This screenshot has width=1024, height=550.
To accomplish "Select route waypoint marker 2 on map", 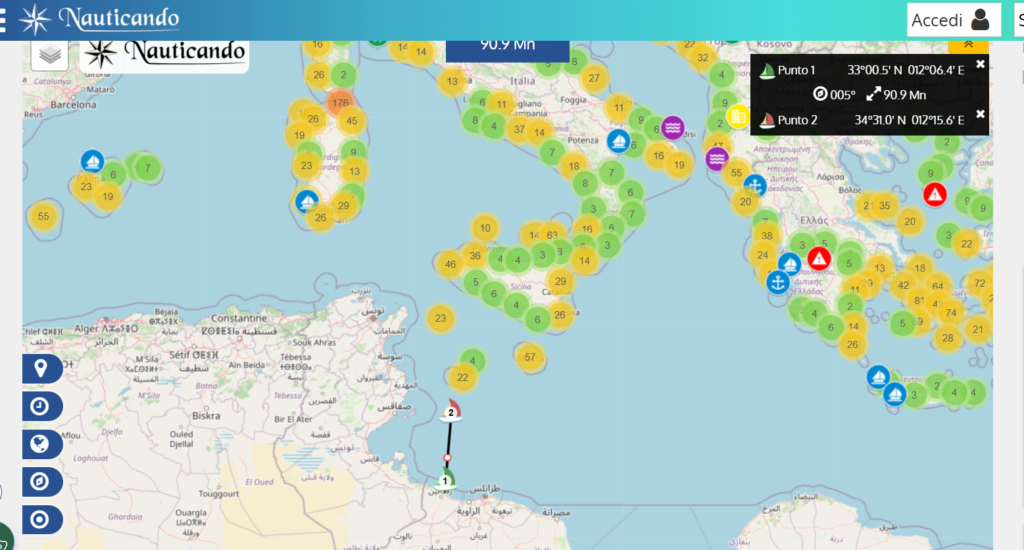I will coord(451,411).
